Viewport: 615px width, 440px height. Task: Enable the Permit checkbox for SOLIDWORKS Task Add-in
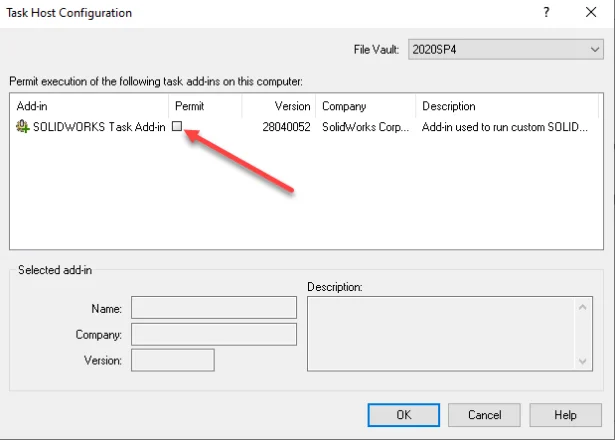click(x=177, y=126)
